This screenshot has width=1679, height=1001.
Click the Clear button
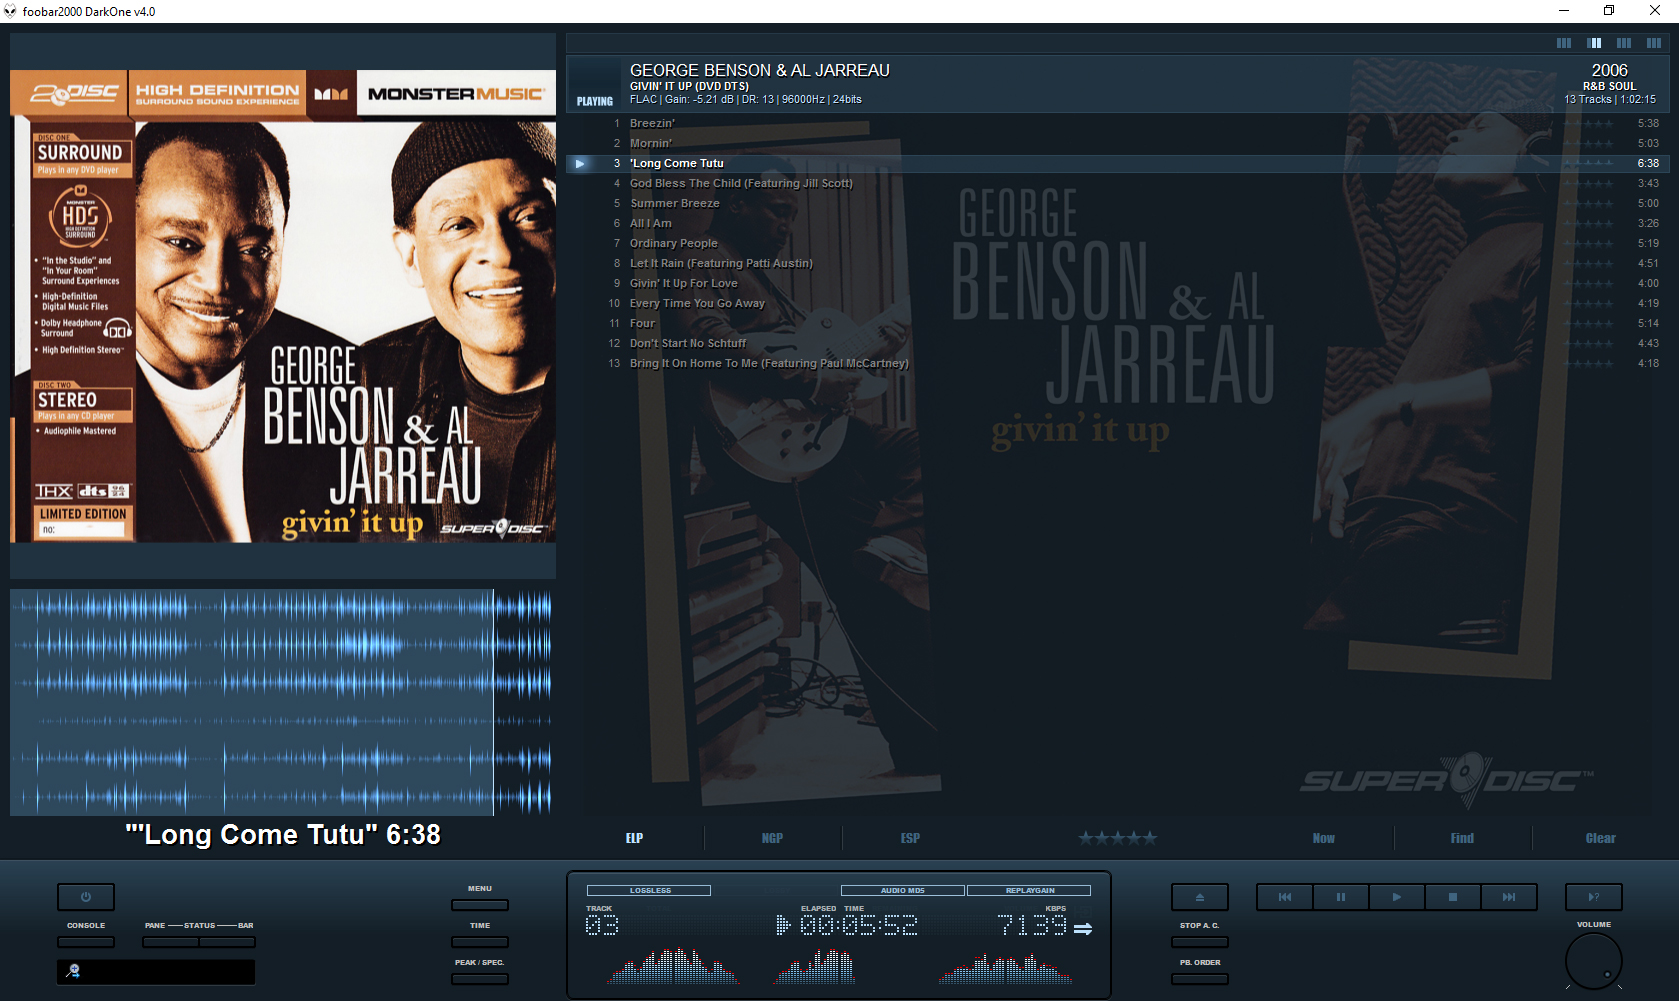1600,838
